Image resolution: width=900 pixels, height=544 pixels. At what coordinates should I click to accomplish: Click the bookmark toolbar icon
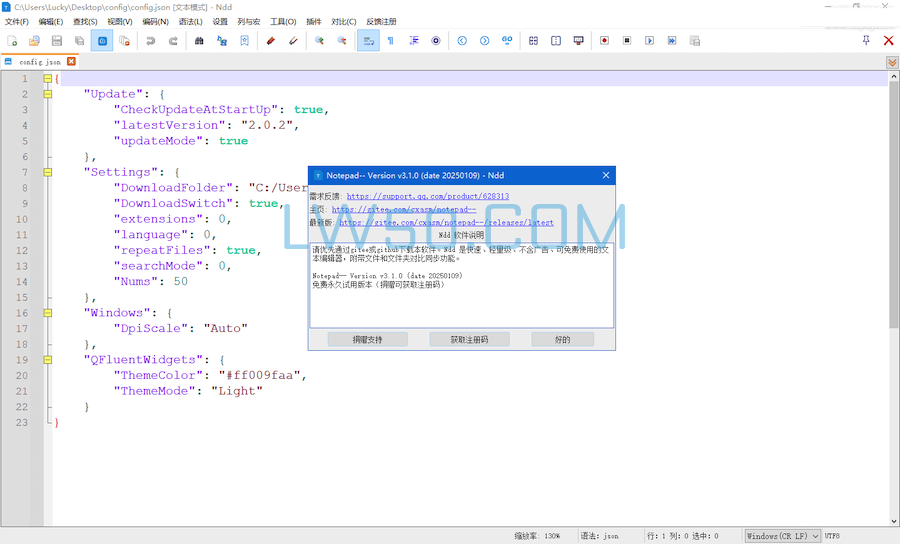point(245,41)
